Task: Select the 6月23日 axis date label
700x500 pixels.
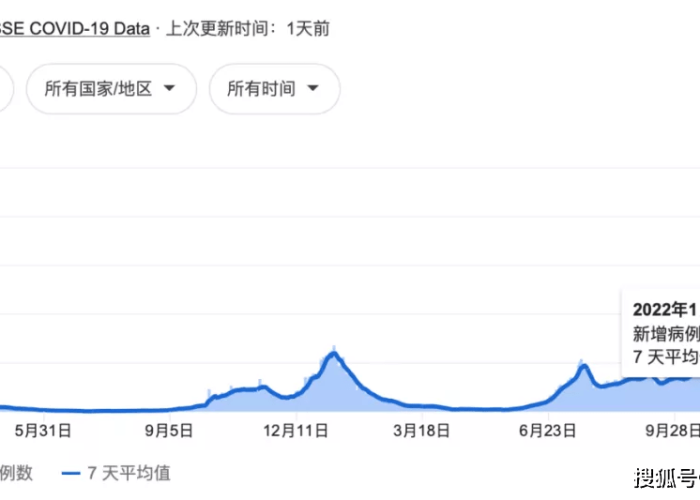Action: (x=547, y=431)
